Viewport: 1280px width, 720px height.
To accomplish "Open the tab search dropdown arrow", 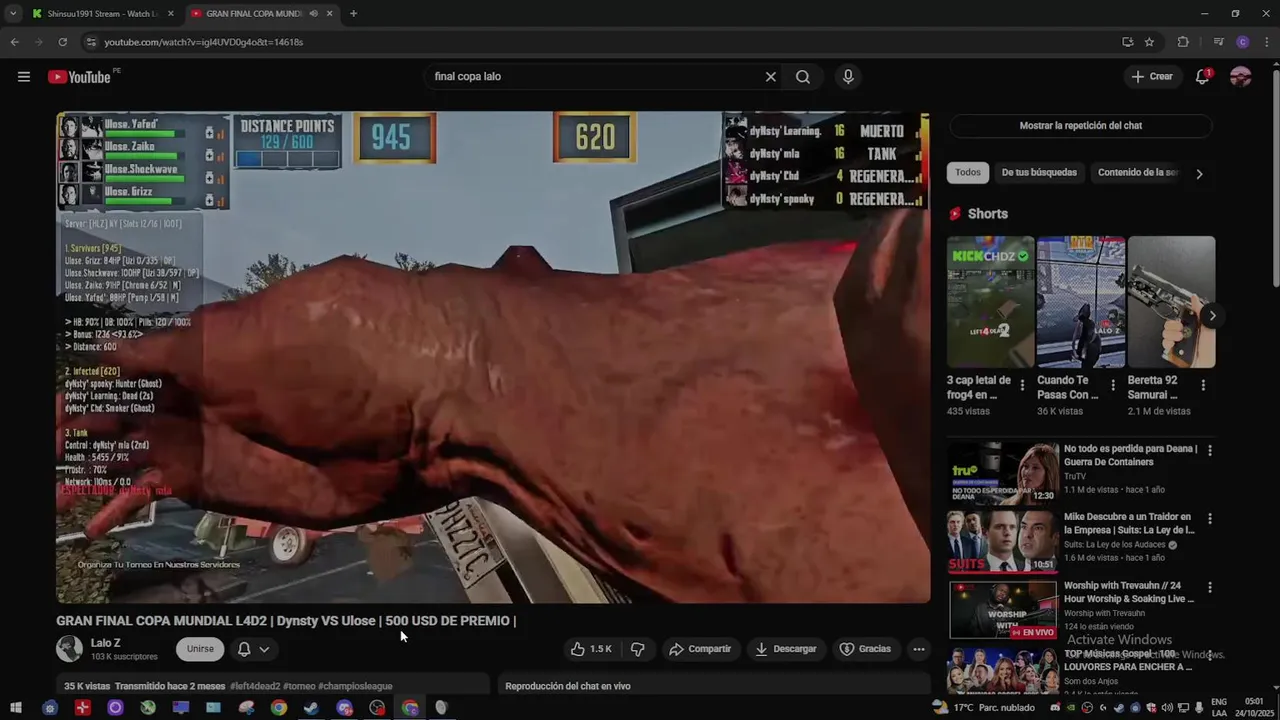I will (12, 14).
